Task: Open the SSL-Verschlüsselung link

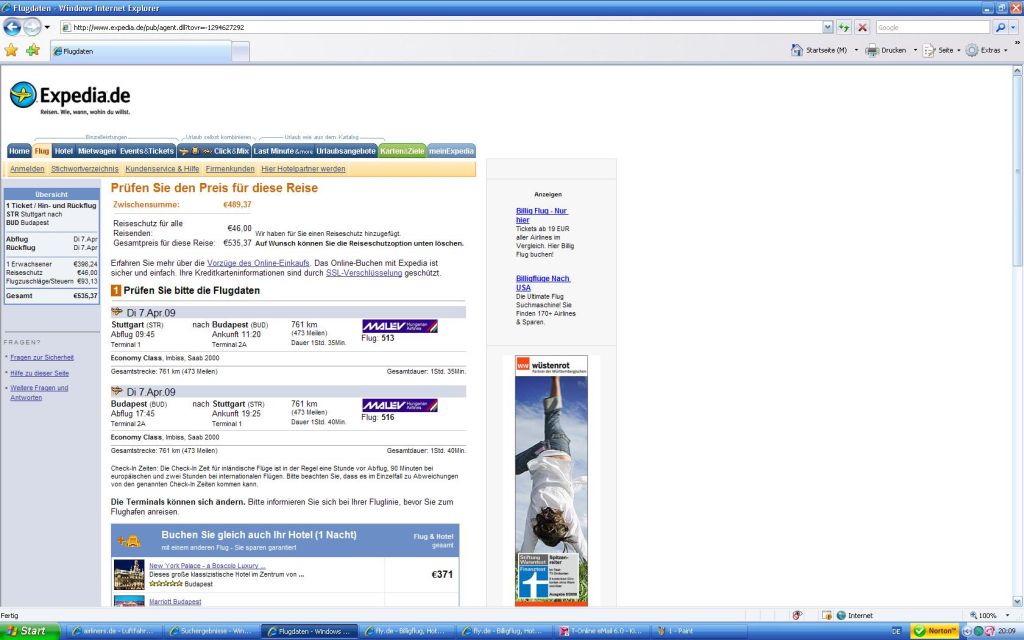Action: 364,273
